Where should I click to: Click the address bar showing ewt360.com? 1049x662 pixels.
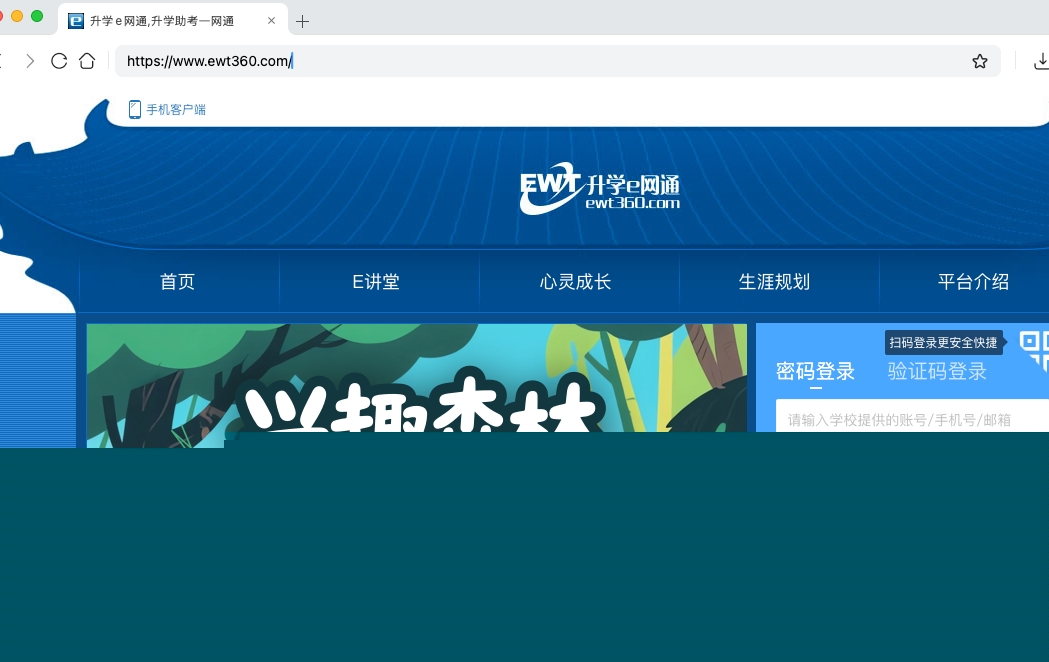pyautogui.click(x=540, y=61)
